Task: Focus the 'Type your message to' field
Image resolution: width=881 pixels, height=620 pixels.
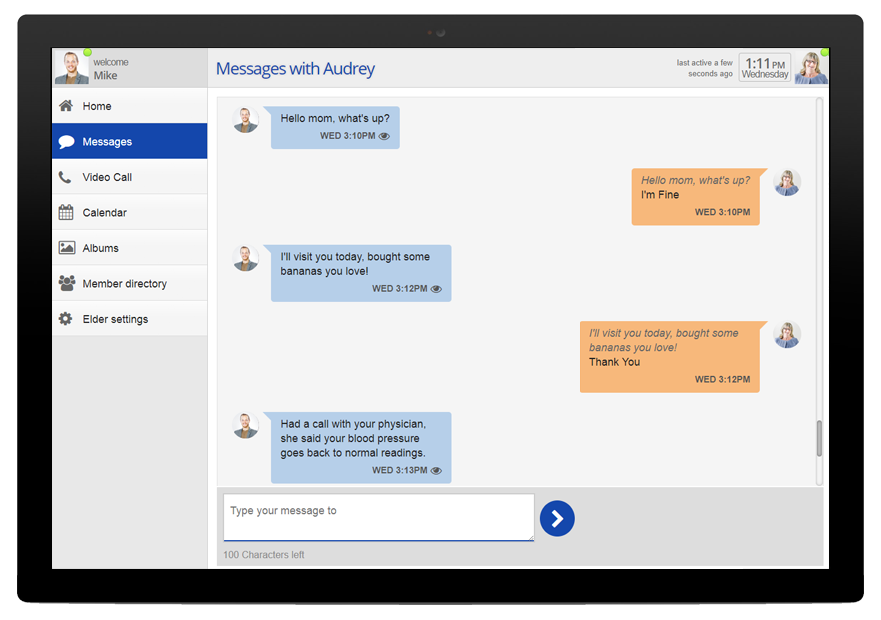Action: [x=379, y=517]
